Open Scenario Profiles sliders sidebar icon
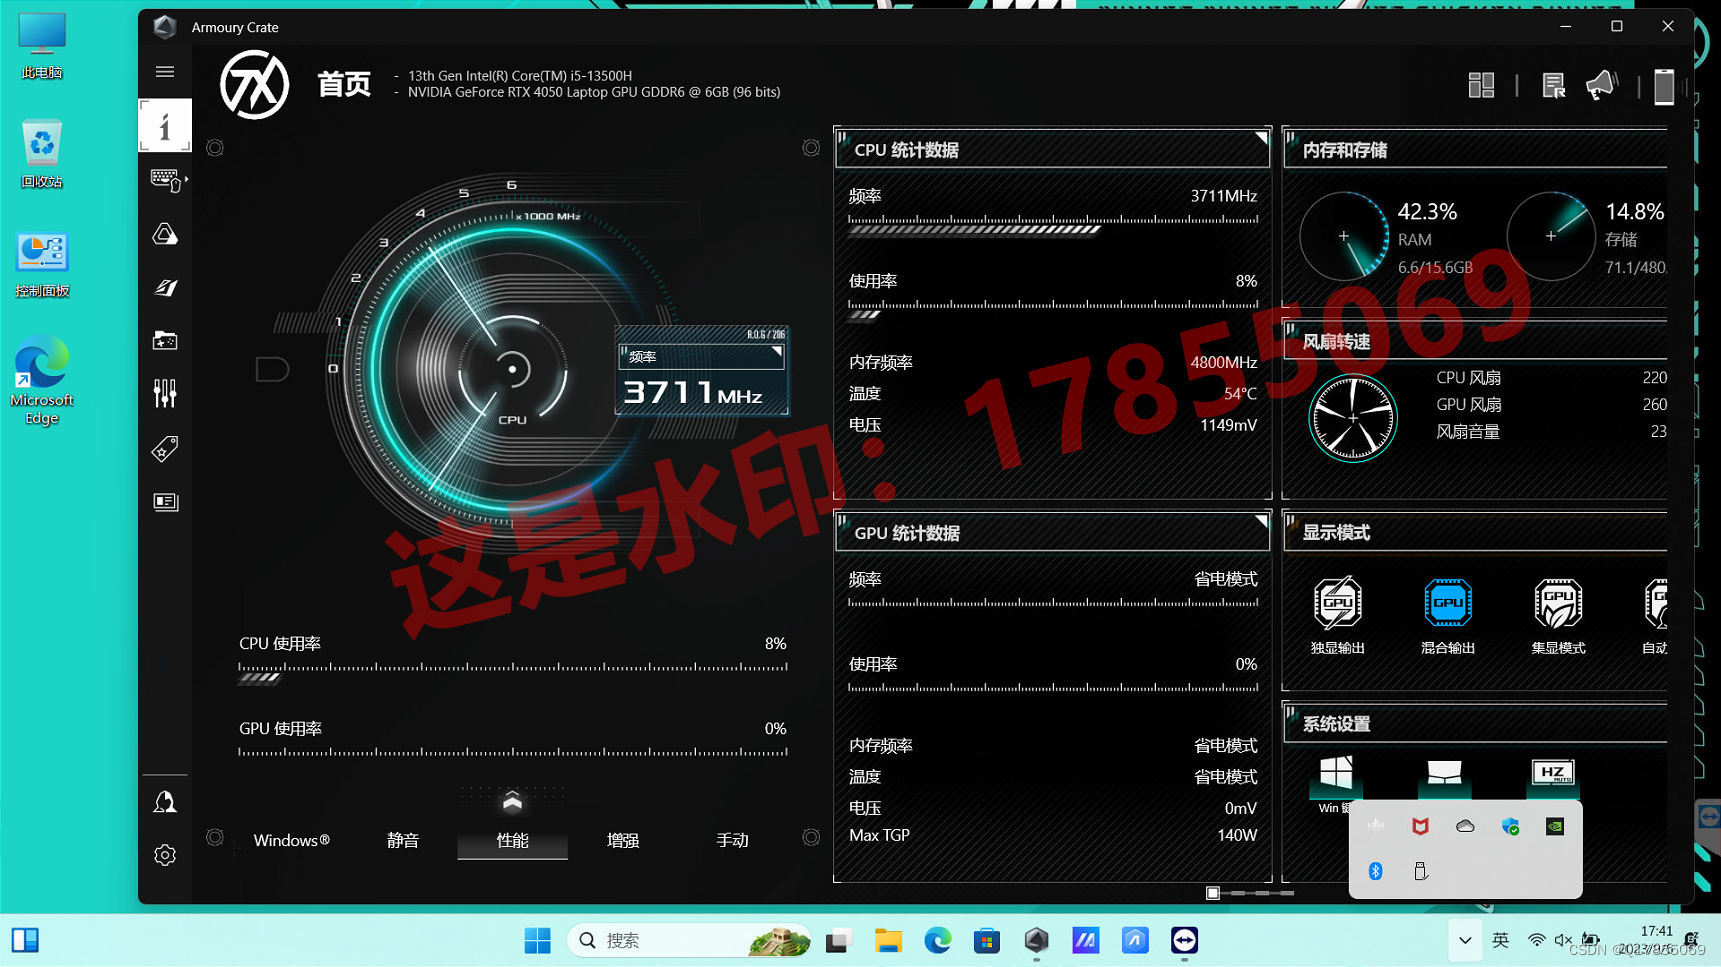The image size is (1721, 967). coord(165,394)
